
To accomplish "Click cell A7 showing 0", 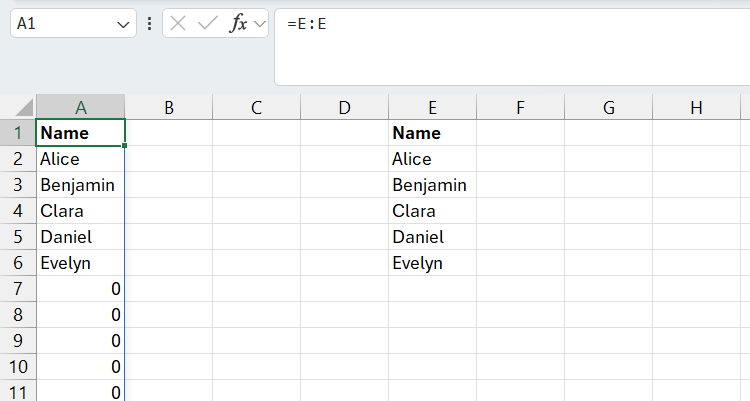I will coord(80,289).
